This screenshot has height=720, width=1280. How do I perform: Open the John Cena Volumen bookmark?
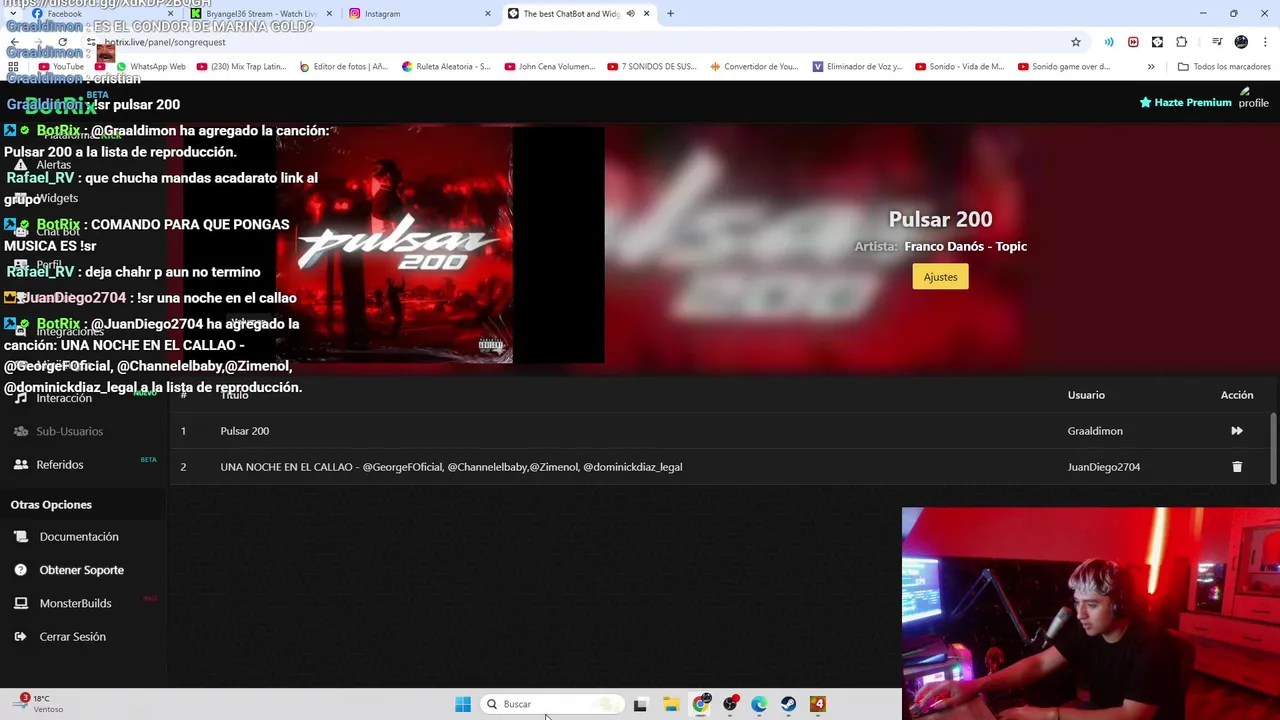(x=549, y=67)
